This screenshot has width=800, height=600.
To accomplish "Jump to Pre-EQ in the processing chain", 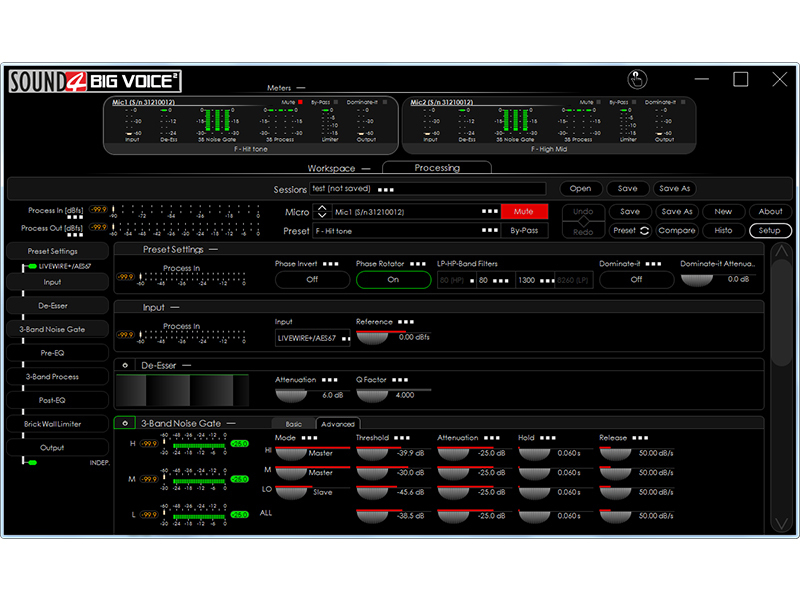I will (57, 353).
